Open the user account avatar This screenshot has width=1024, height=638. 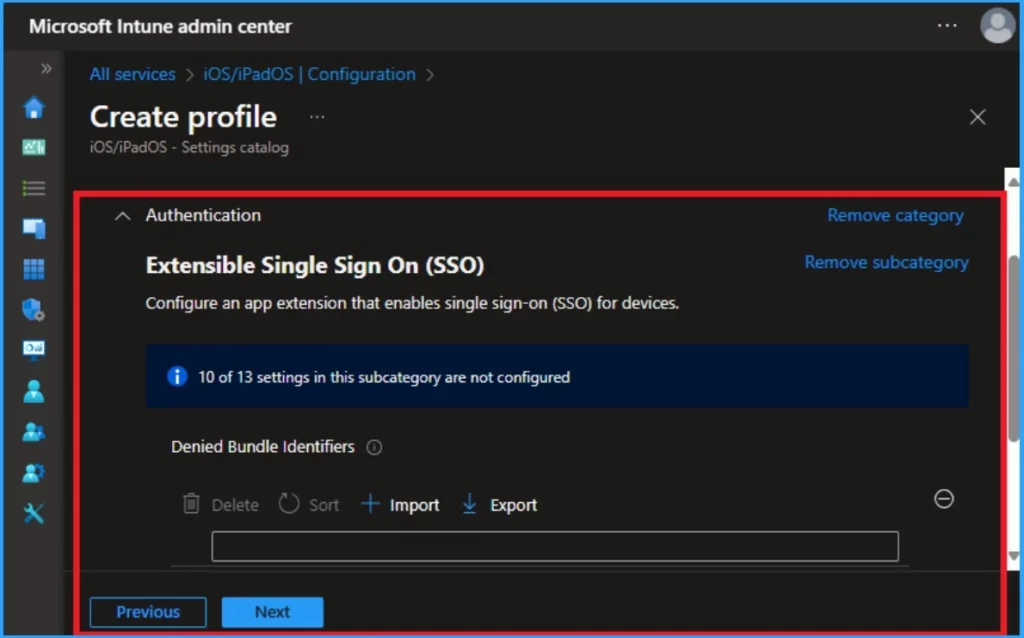pos(997,25)
